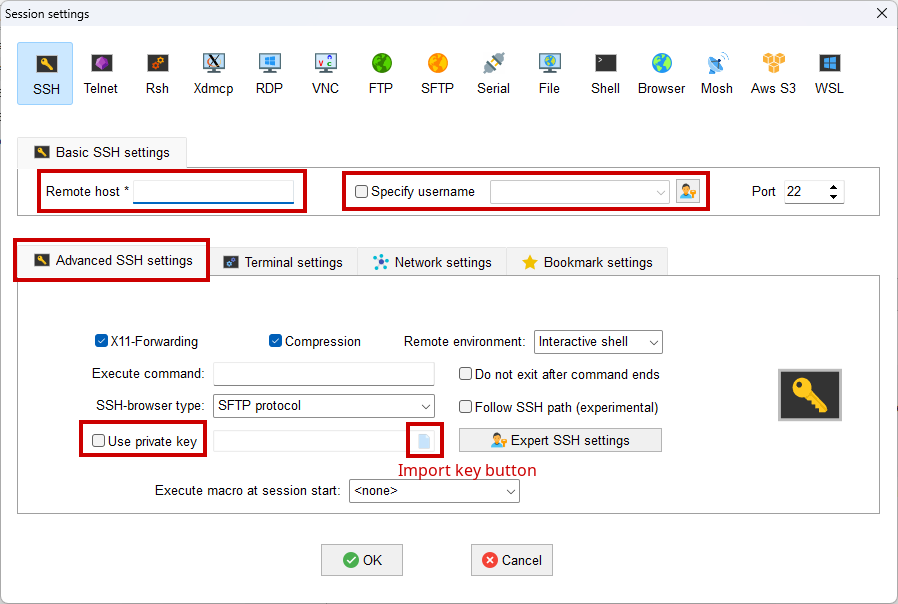This screenshot has height=604, width=898.
Task: Open the SSH-browser type dropdown
Action: pyautogui.click(x=324, y=406)
